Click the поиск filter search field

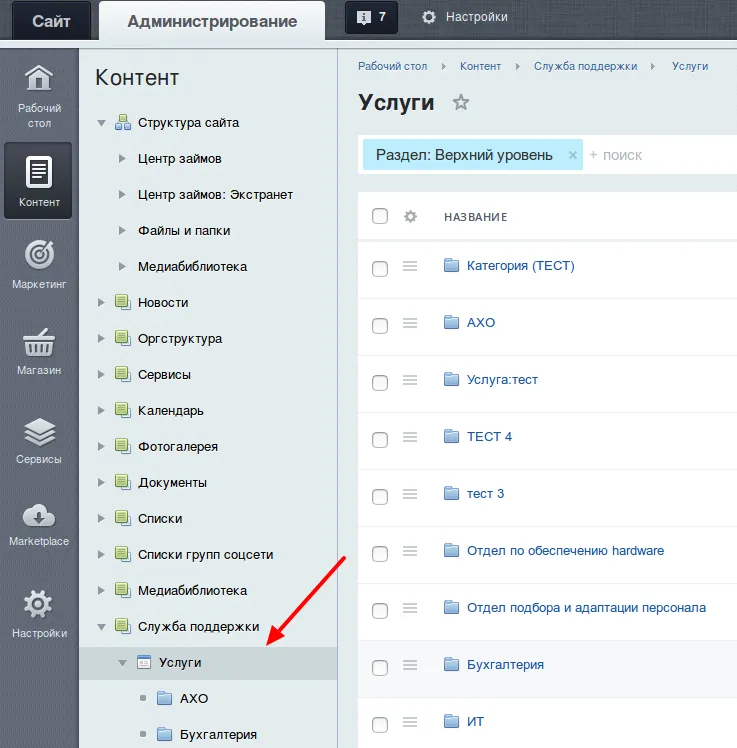tap(650, 155)
